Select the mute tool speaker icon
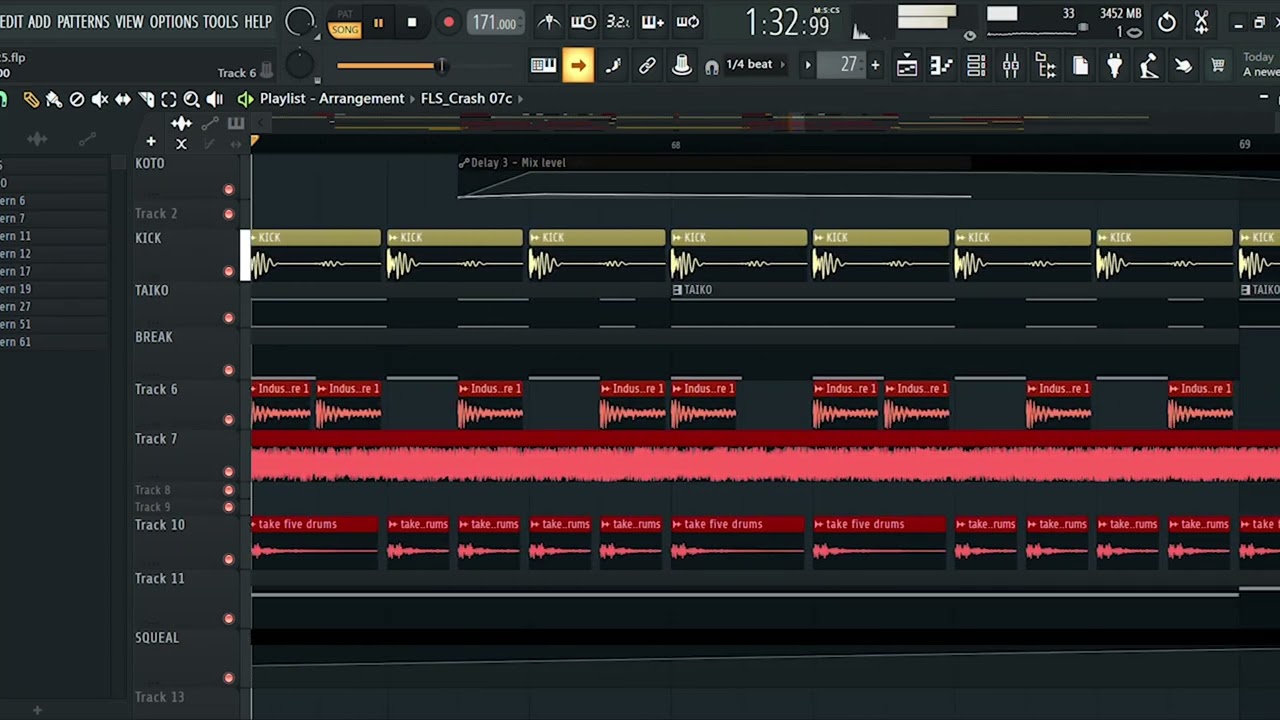The image size is (1280, 720). pyautogui.click(x=100, y=99)
